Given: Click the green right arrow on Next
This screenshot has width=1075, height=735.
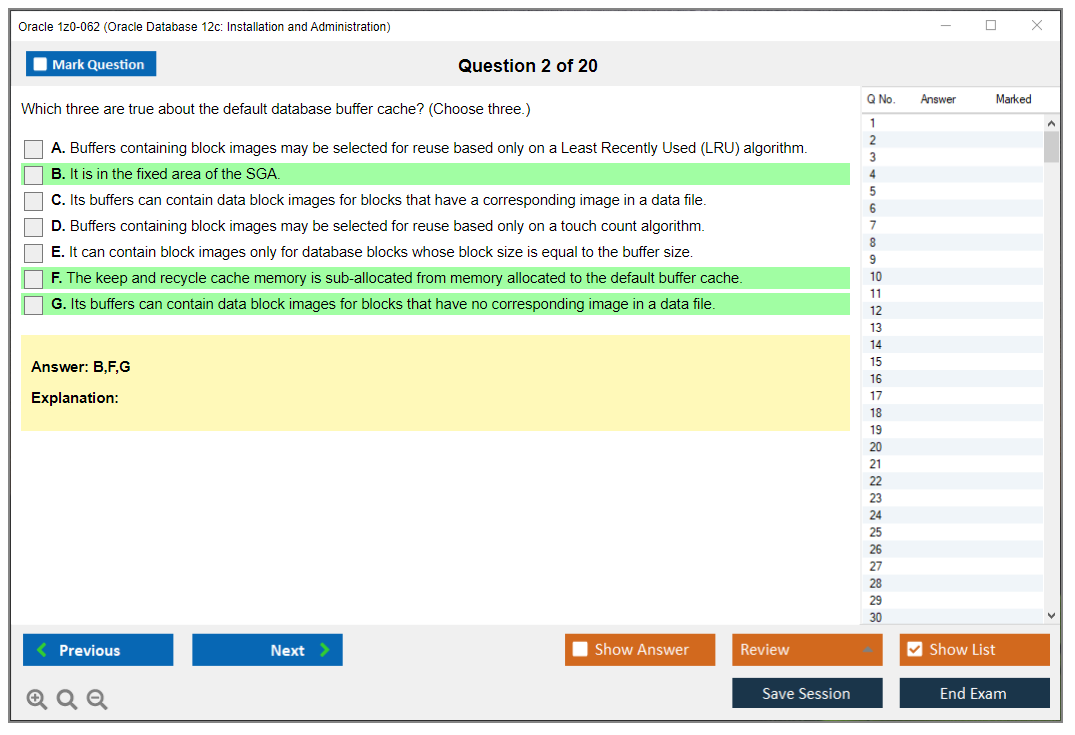Looking at the screenshot, I should click(325, 650).
